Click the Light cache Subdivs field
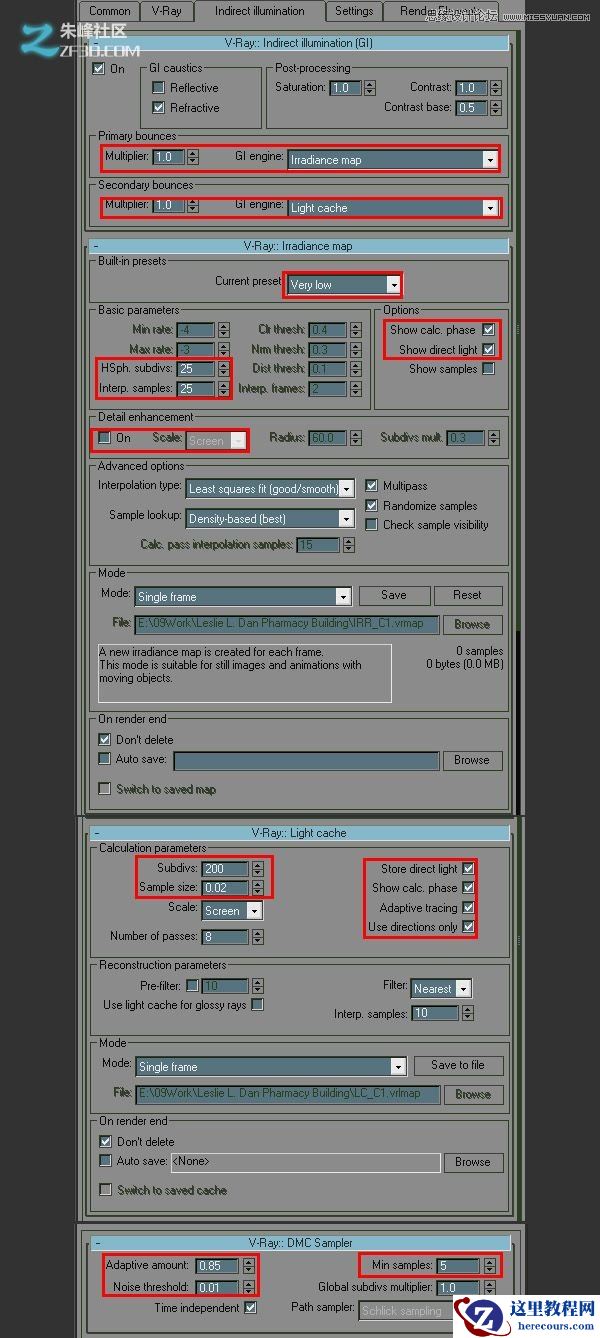The width and height of the screenshot is (600, 1338). 224,869
